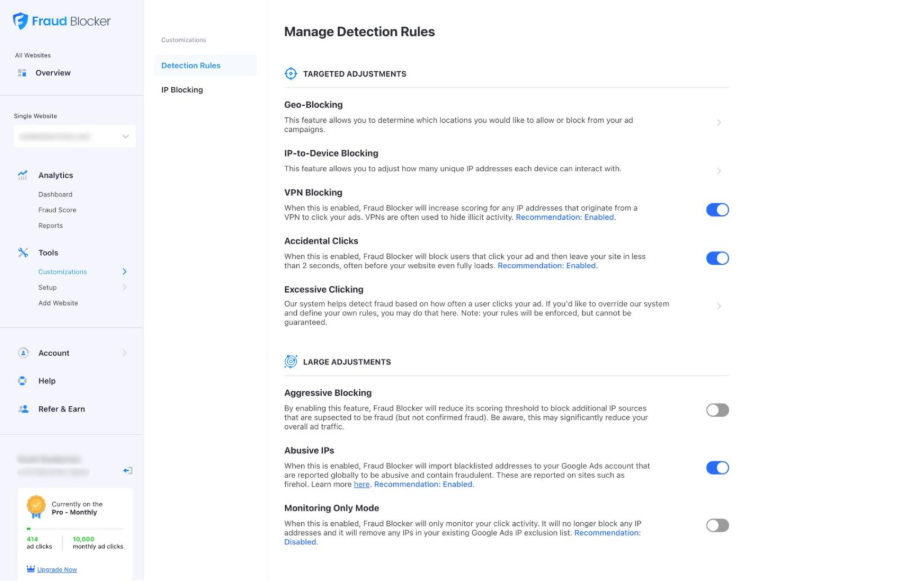Screen dimensions: 901x582
Task: Select Fraud Score under Analytics
Action: 57,210
